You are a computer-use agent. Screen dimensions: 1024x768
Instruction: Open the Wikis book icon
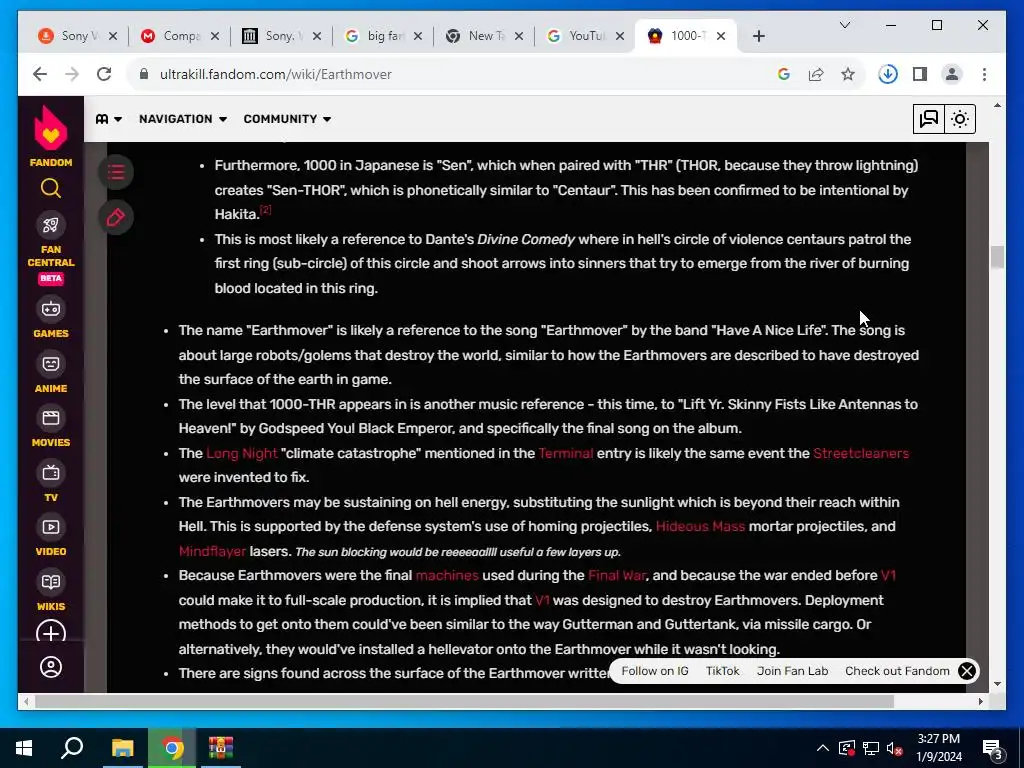point(51,582)
